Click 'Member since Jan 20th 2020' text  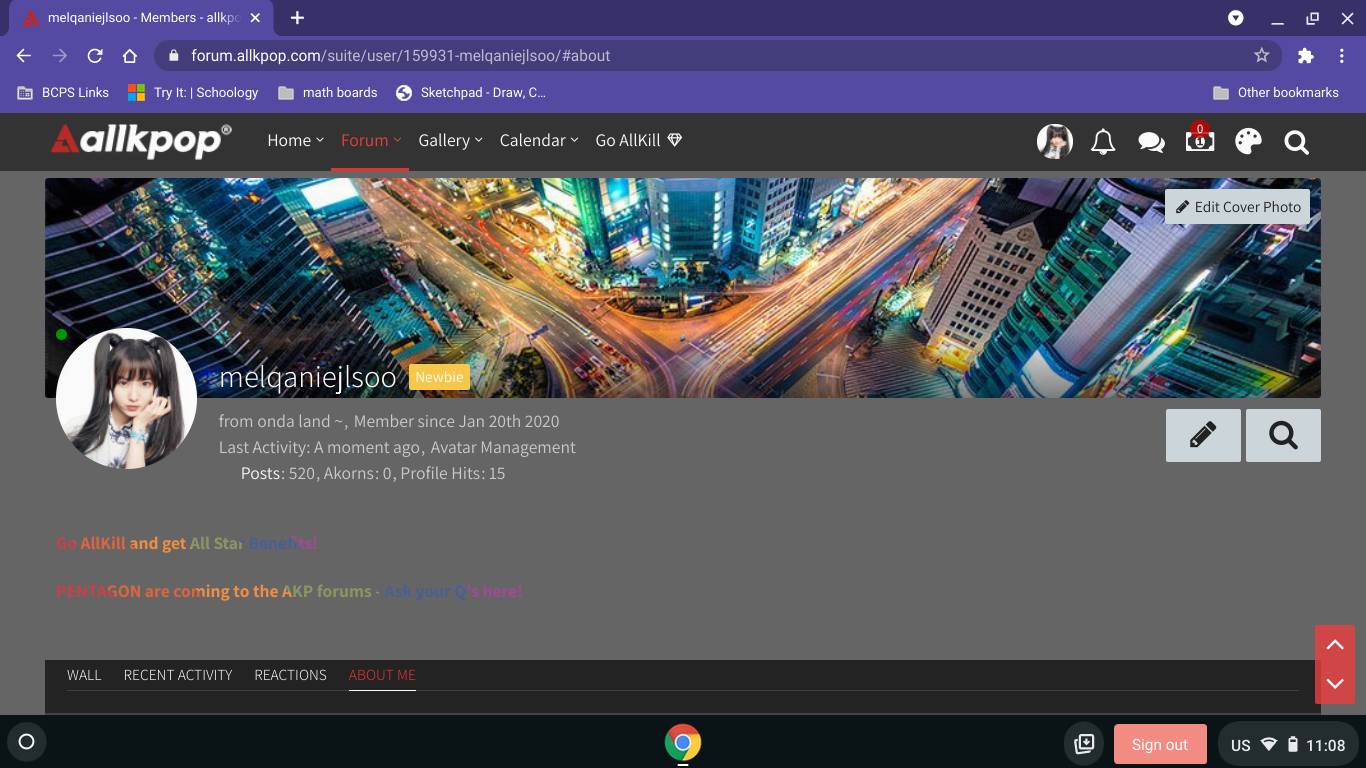456,421
